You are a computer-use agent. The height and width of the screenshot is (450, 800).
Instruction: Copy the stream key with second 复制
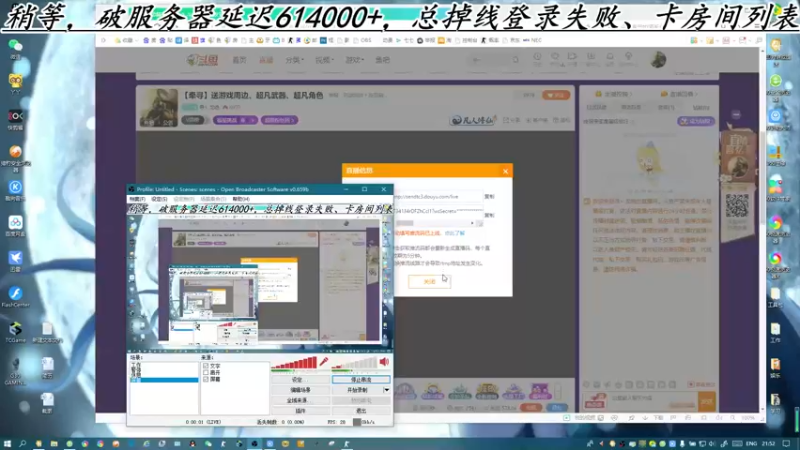(489, 215)
